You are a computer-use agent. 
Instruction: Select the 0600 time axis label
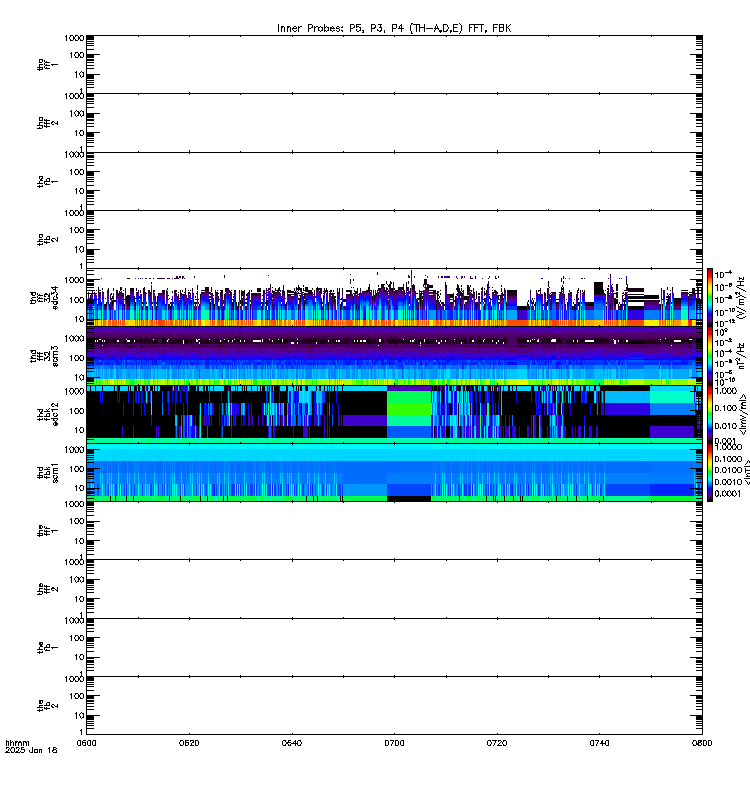point(86,743)
